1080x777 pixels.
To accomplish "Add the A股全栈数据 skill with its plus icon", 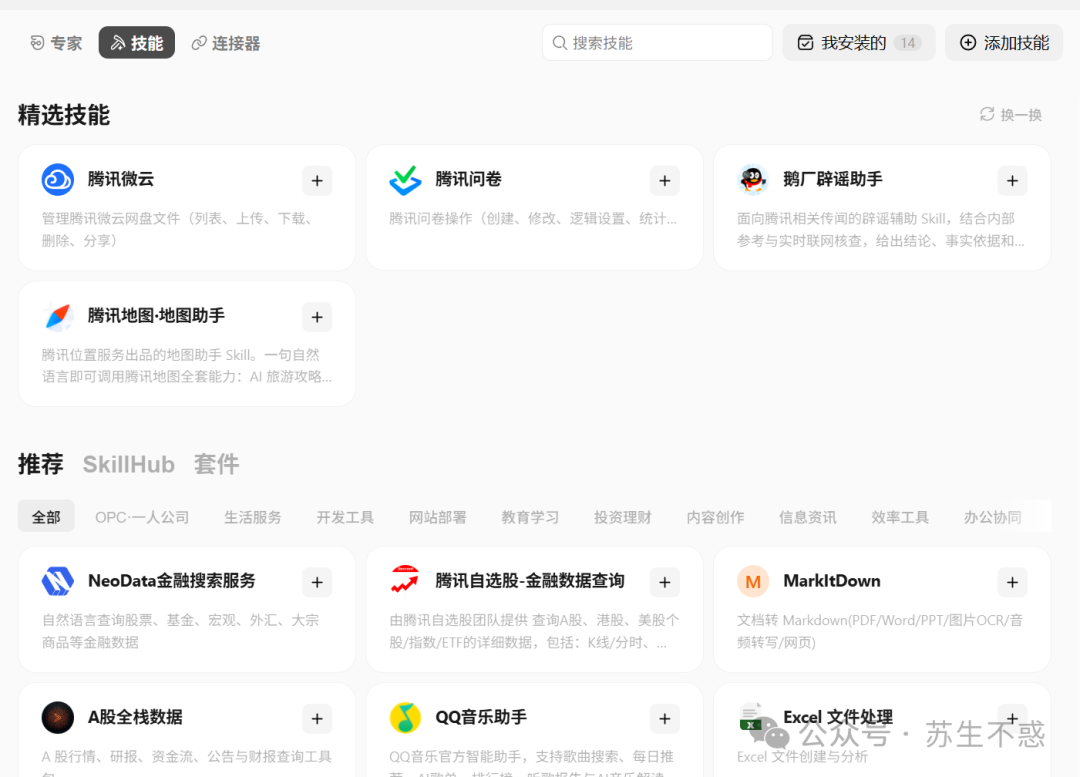I will pos(317,718).
